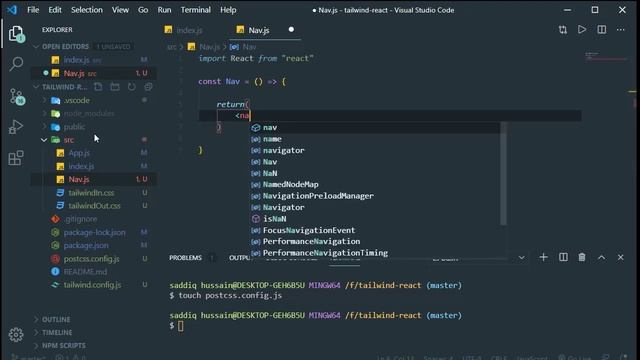Maximize the panel size with up chevron
This screenshot has height=360, width=640.
(x=601, y=257)
